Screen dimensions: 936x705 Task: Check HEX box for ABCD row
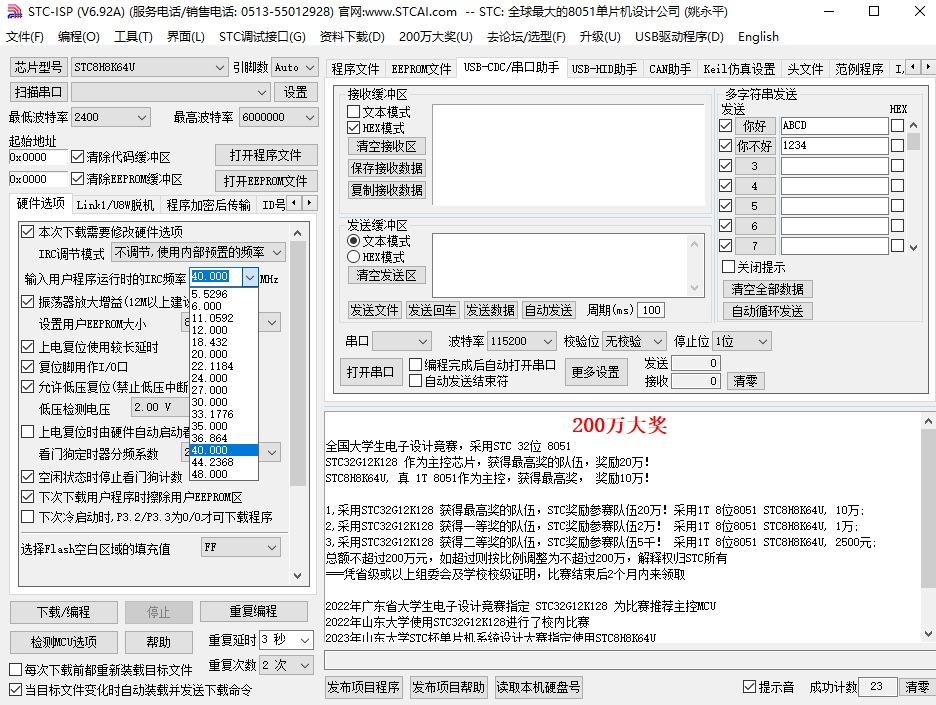click(897, 125)
